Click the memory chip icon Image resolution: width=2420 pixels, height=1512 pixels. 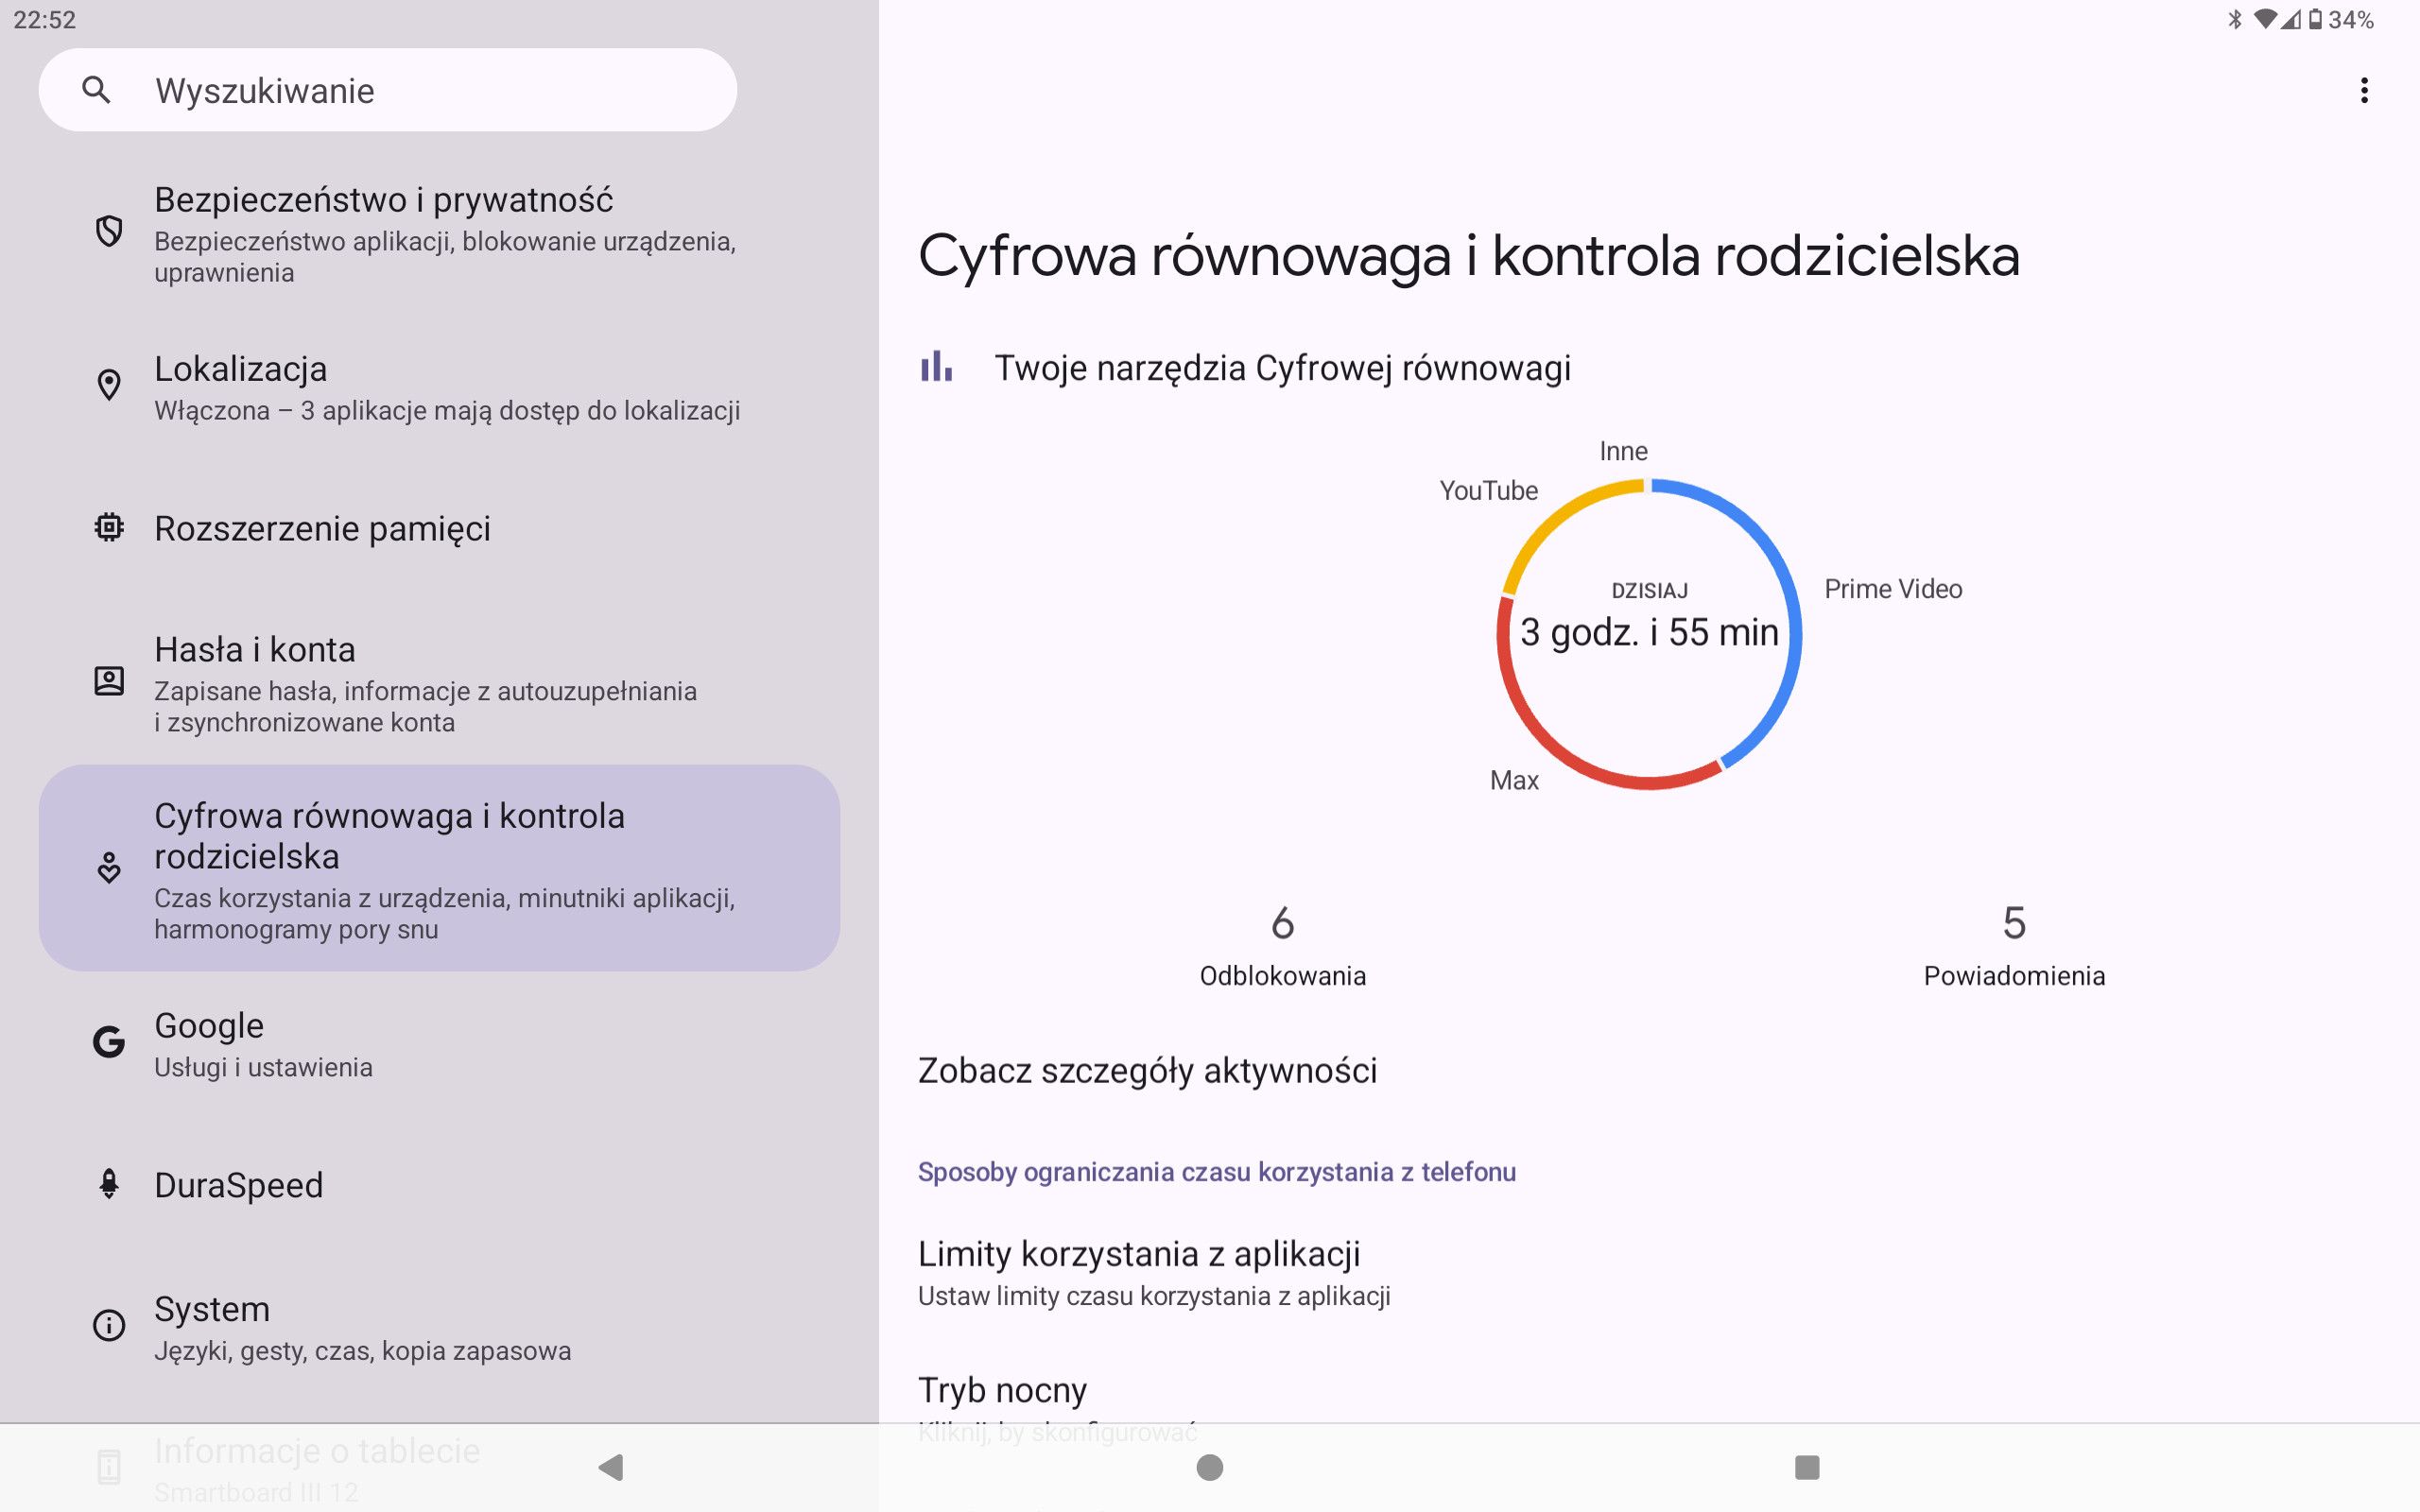click(x=109, y=527)
